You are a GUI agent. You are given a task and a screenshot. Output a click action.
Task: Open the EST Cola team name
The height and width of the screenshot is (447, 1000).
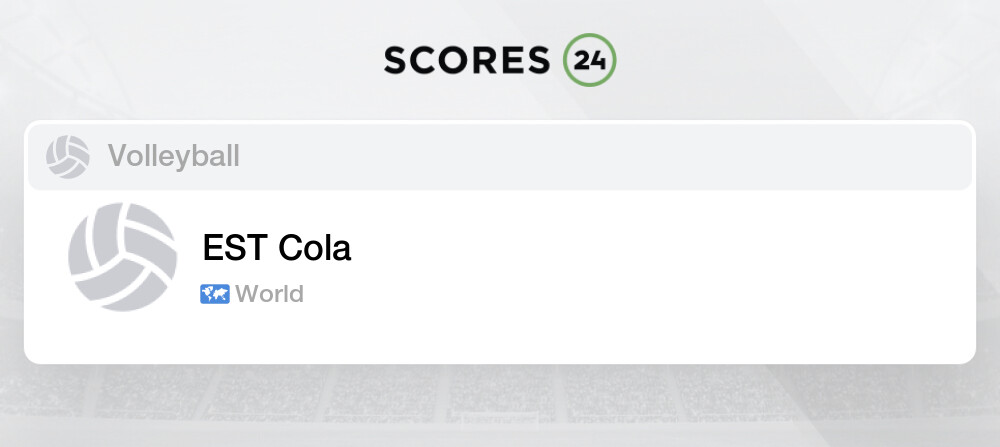(277, 248)
